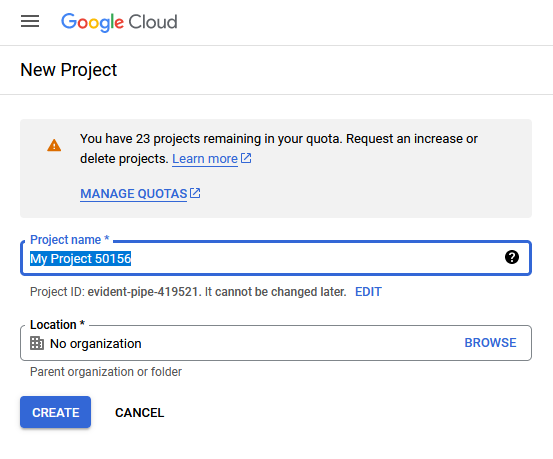Click the Parent organization or folder hint
The height and width of the screenshot is (459, 553).
pos(106,372)
